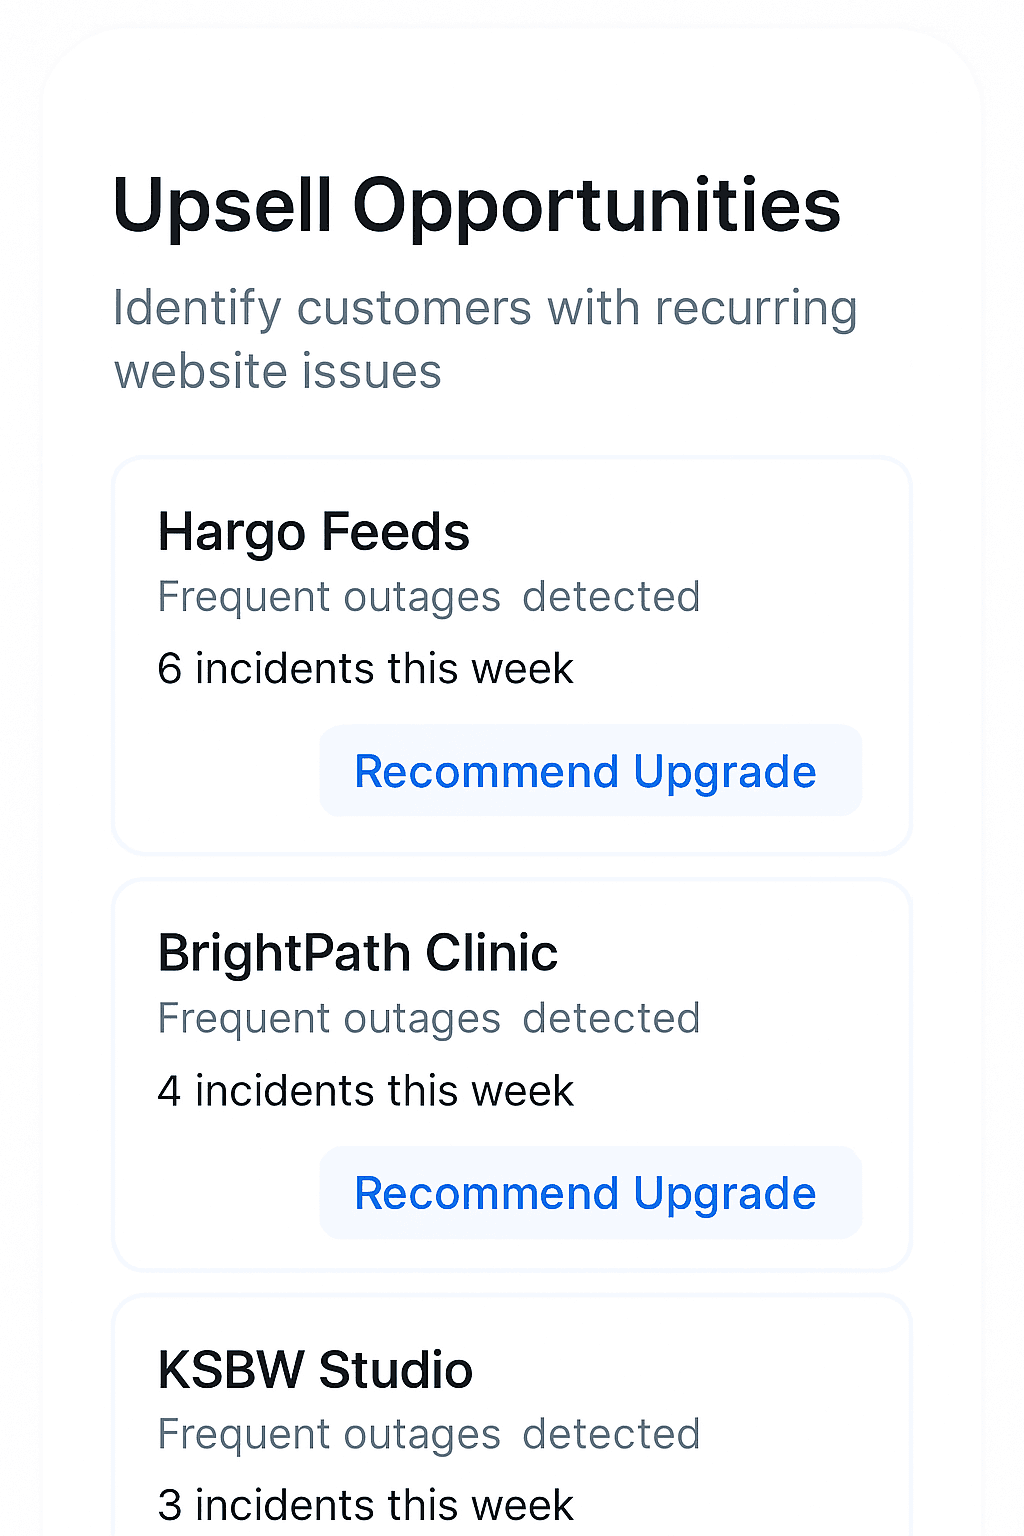Click the 4 incidents this week text
Screen dimensions: 1024x1536
[x=365, y=1090]
